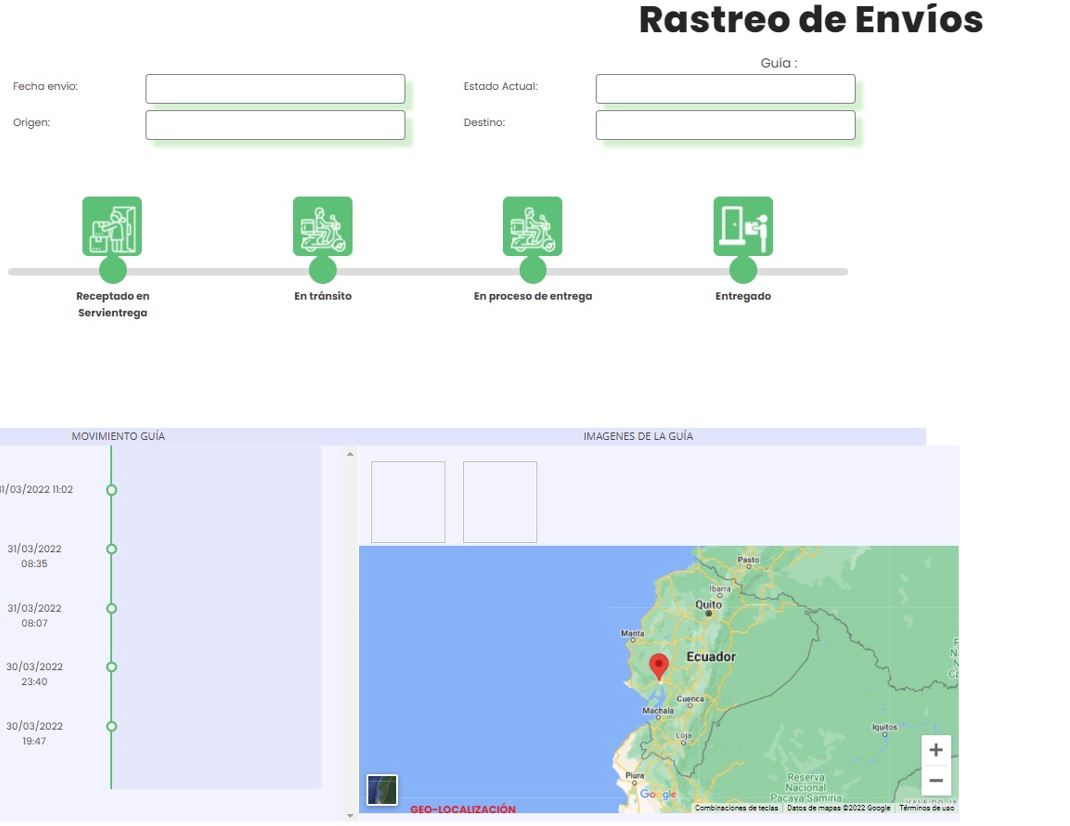
Task: Zoom in on the map with plus button
Action: pos(936,750)
